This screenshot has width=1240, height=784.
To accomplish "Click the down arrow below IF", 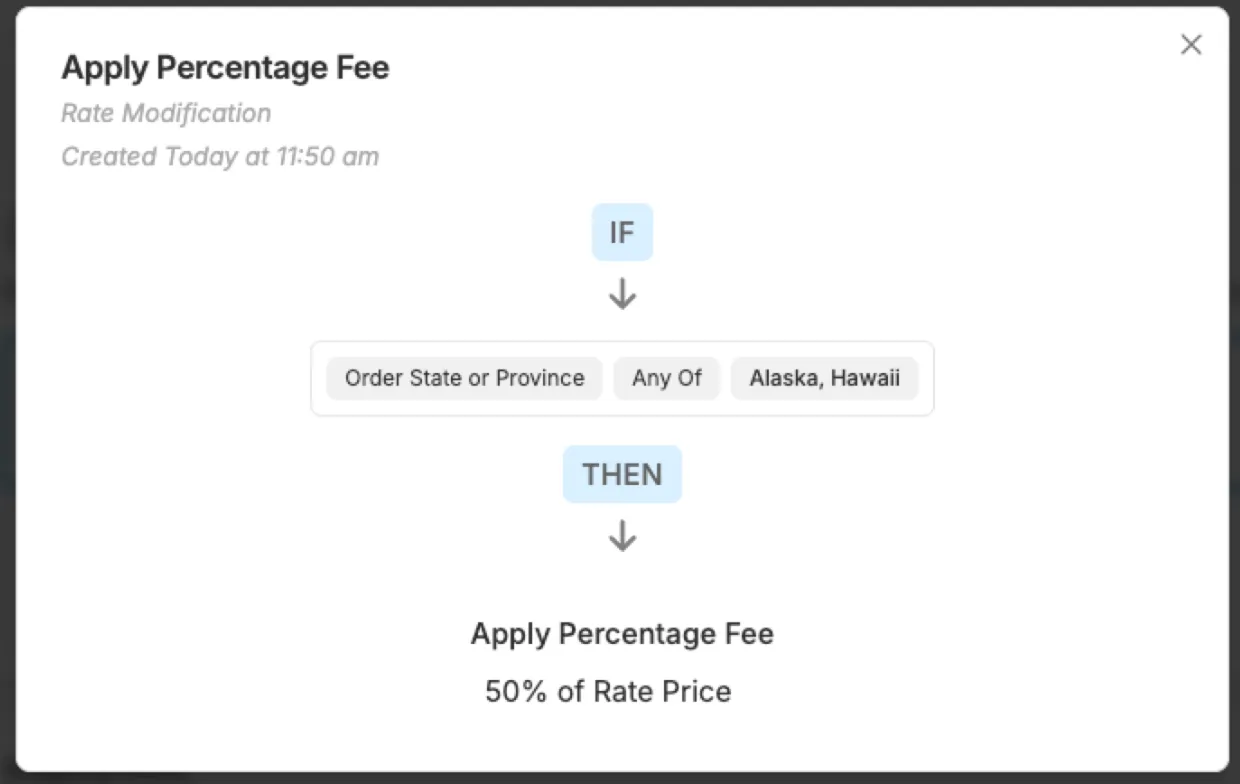I will (622, 294).
